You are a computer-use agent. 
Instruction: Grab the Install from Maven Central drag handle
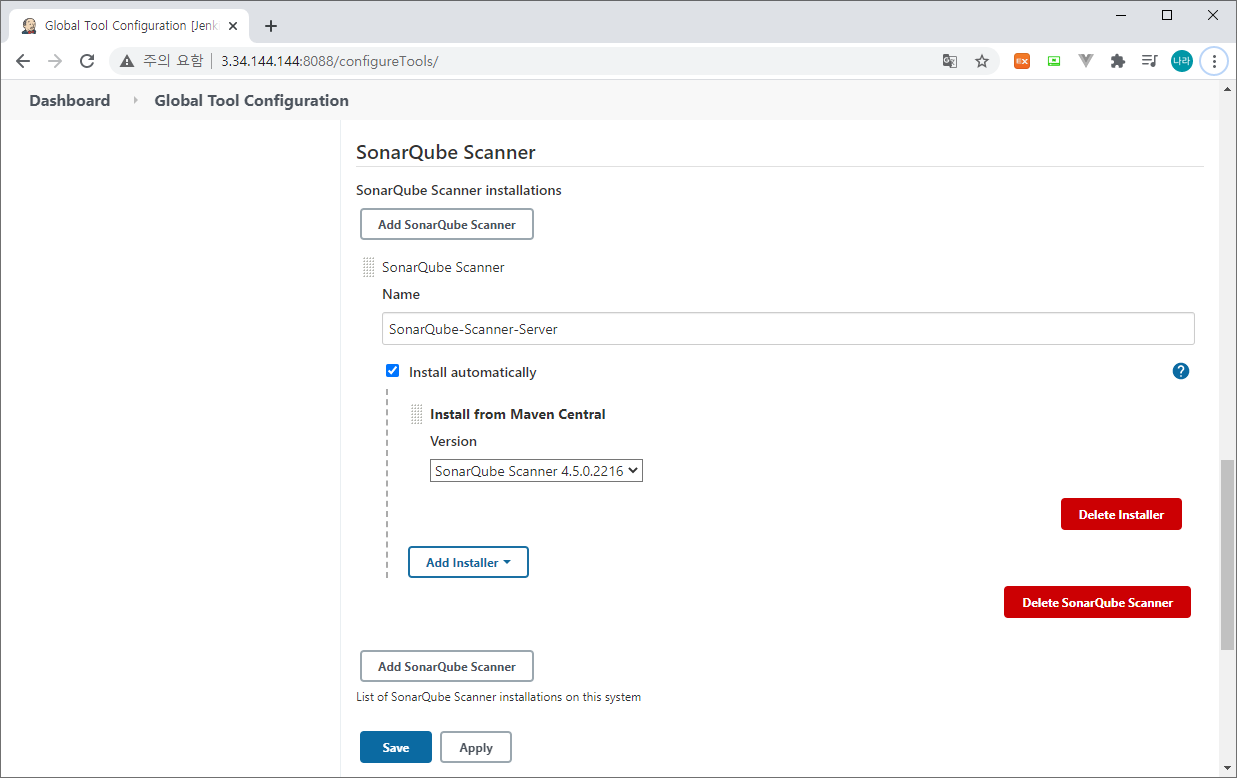point(417,414)
